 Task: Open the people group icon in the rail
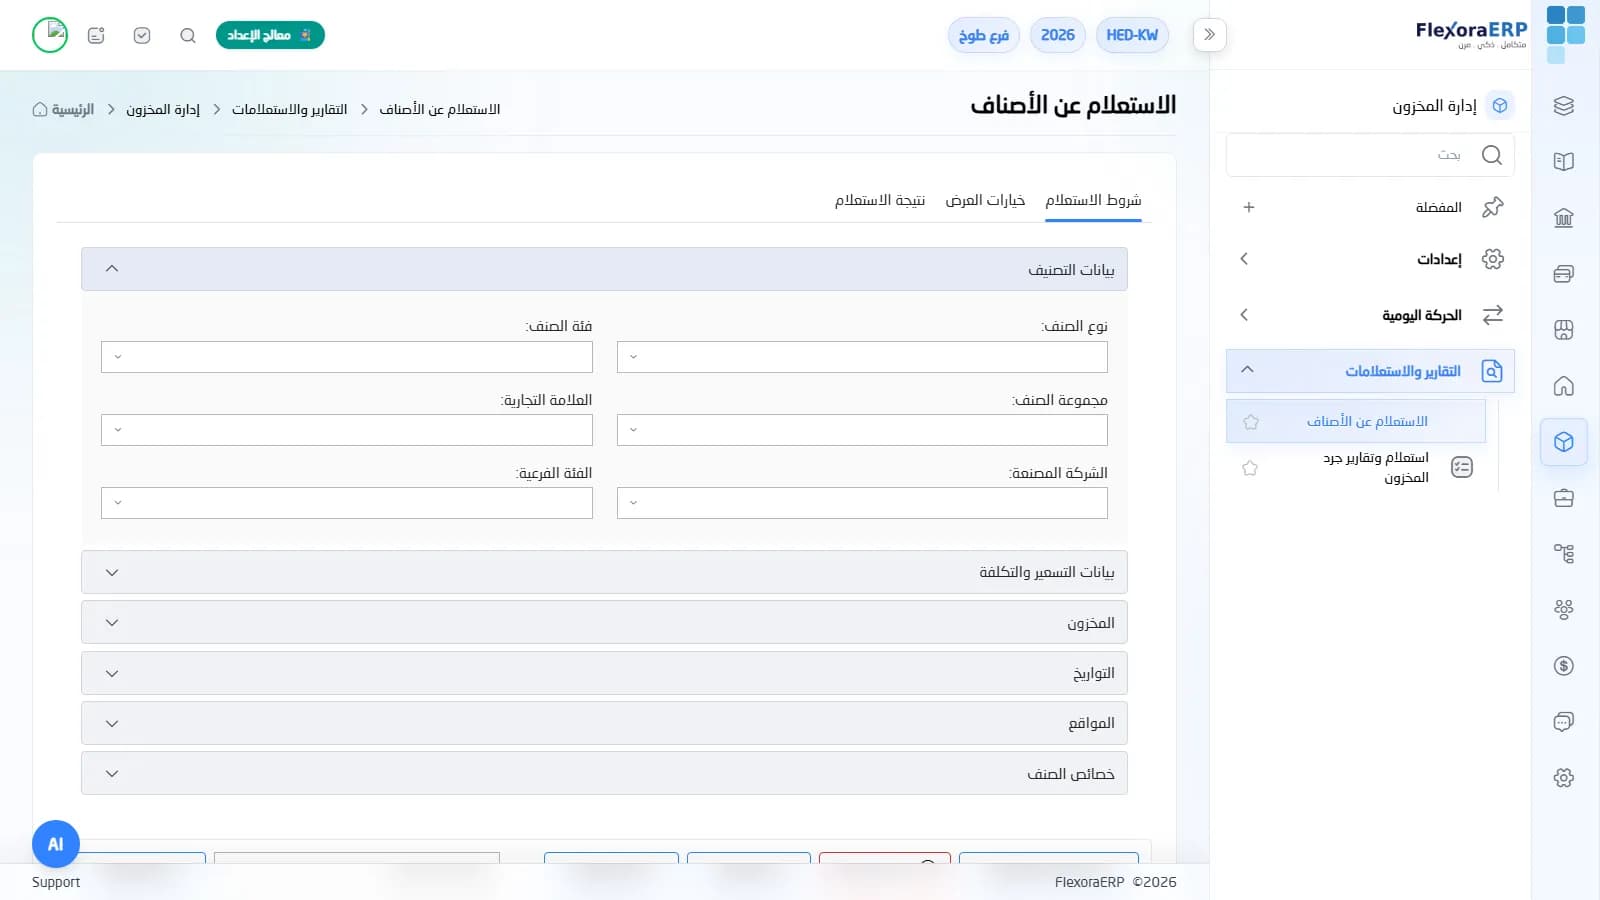(x=1564, y=610)
